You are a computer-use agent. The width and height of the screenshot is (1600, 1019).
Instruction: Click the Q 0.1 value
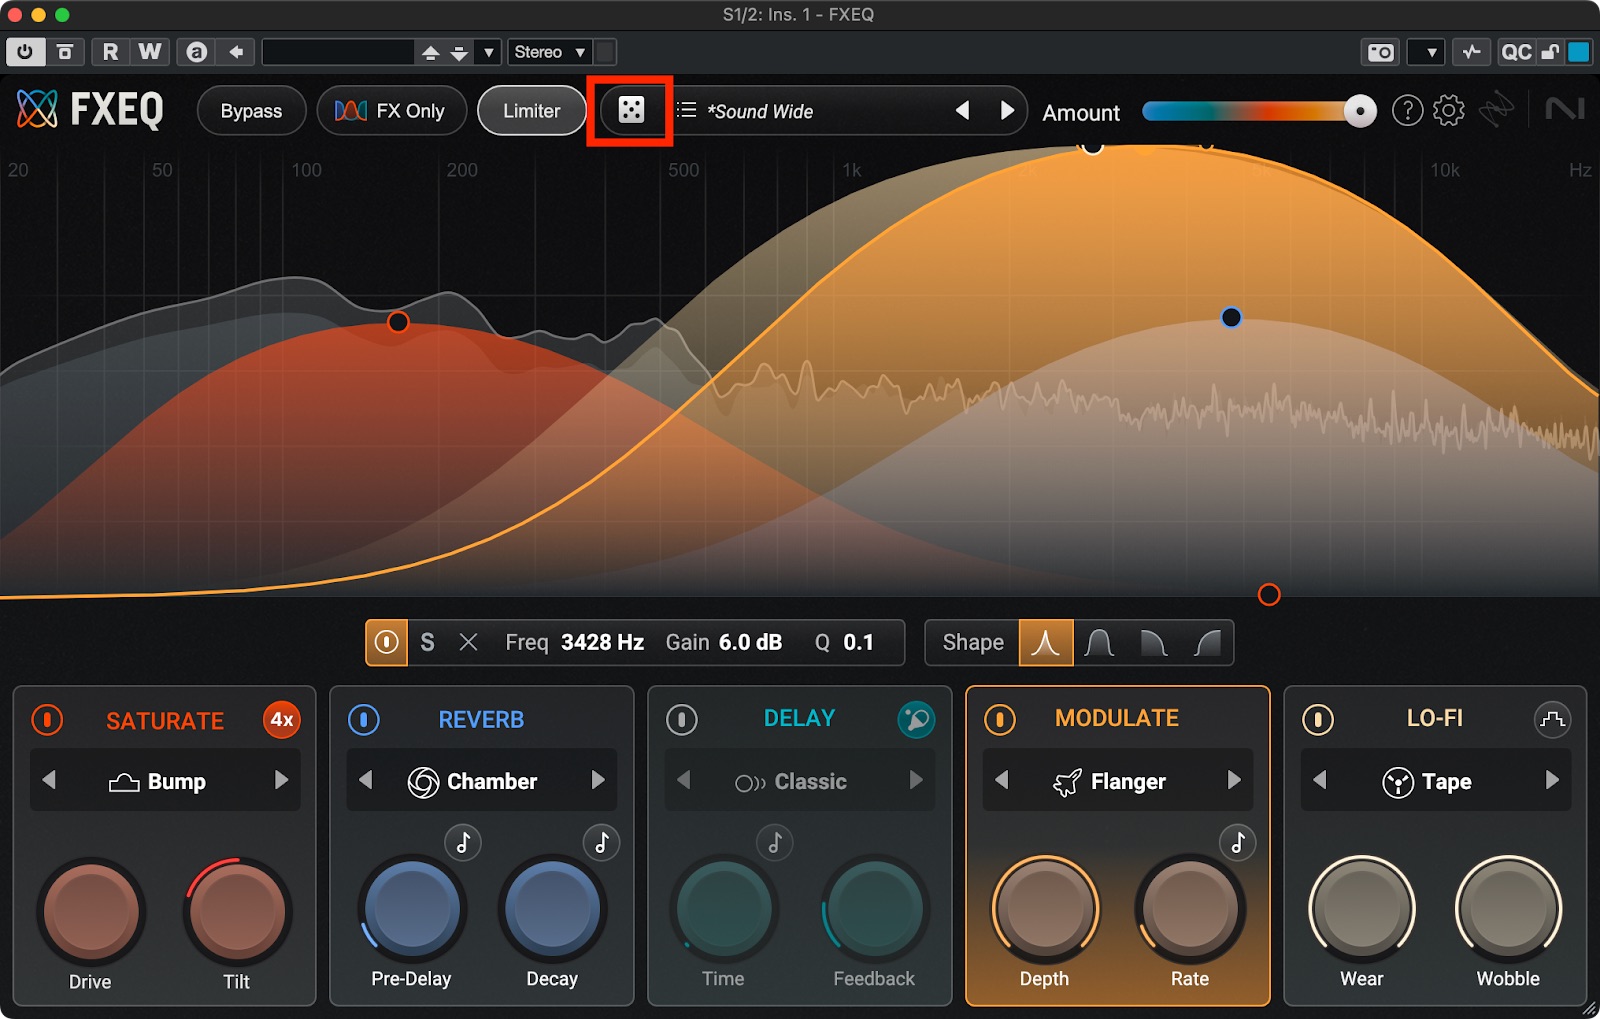pyautogui.click(x=858, y=642)
